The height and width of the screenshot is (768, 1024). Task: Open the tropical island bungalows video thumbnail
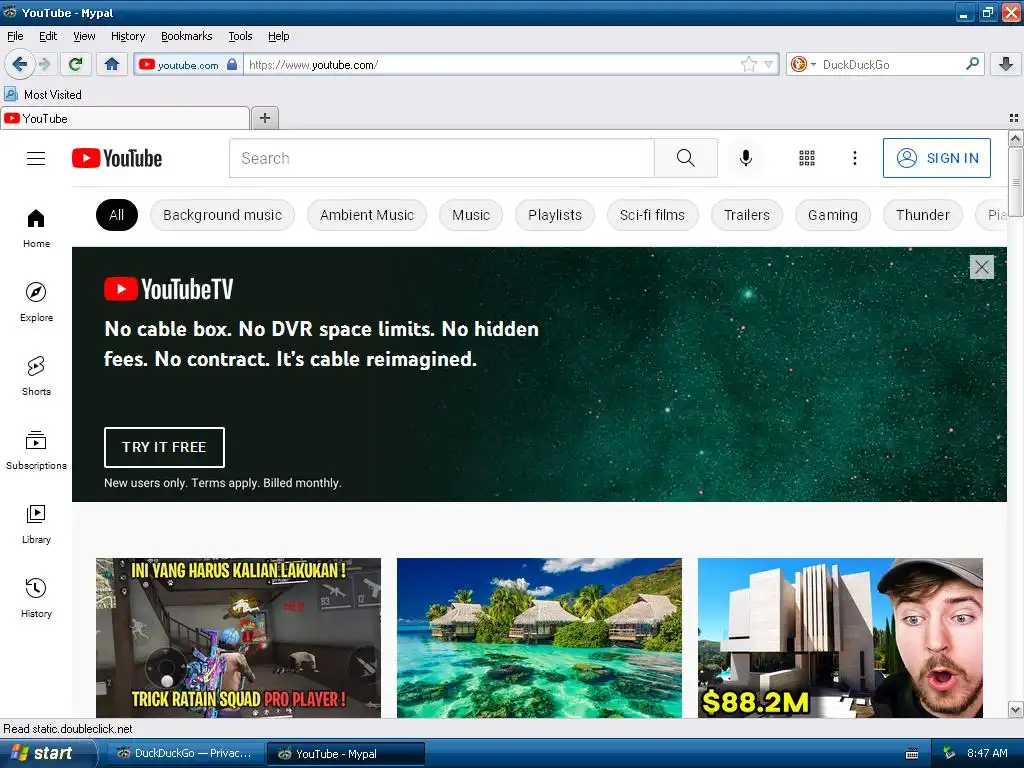coord(539,638)
